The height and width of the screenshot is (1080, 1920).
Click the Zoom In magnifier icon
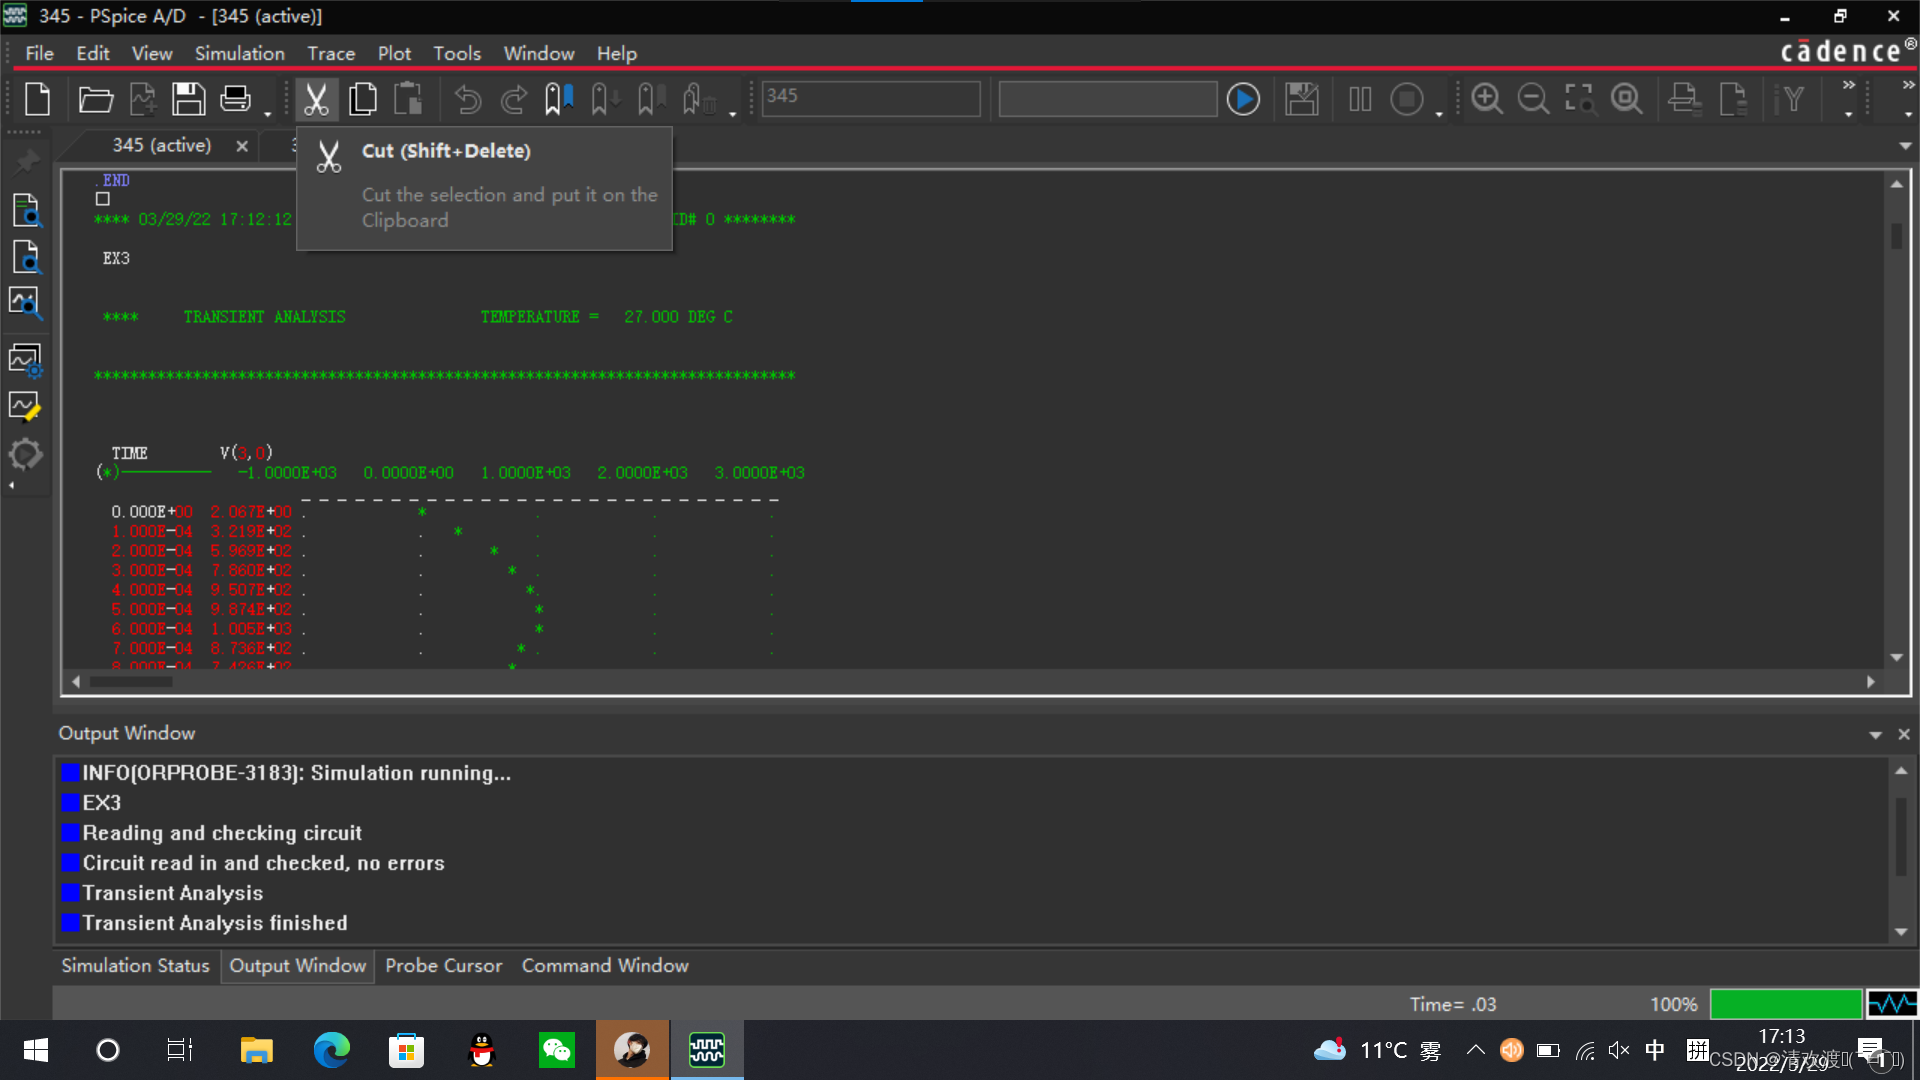(1487, 99)
